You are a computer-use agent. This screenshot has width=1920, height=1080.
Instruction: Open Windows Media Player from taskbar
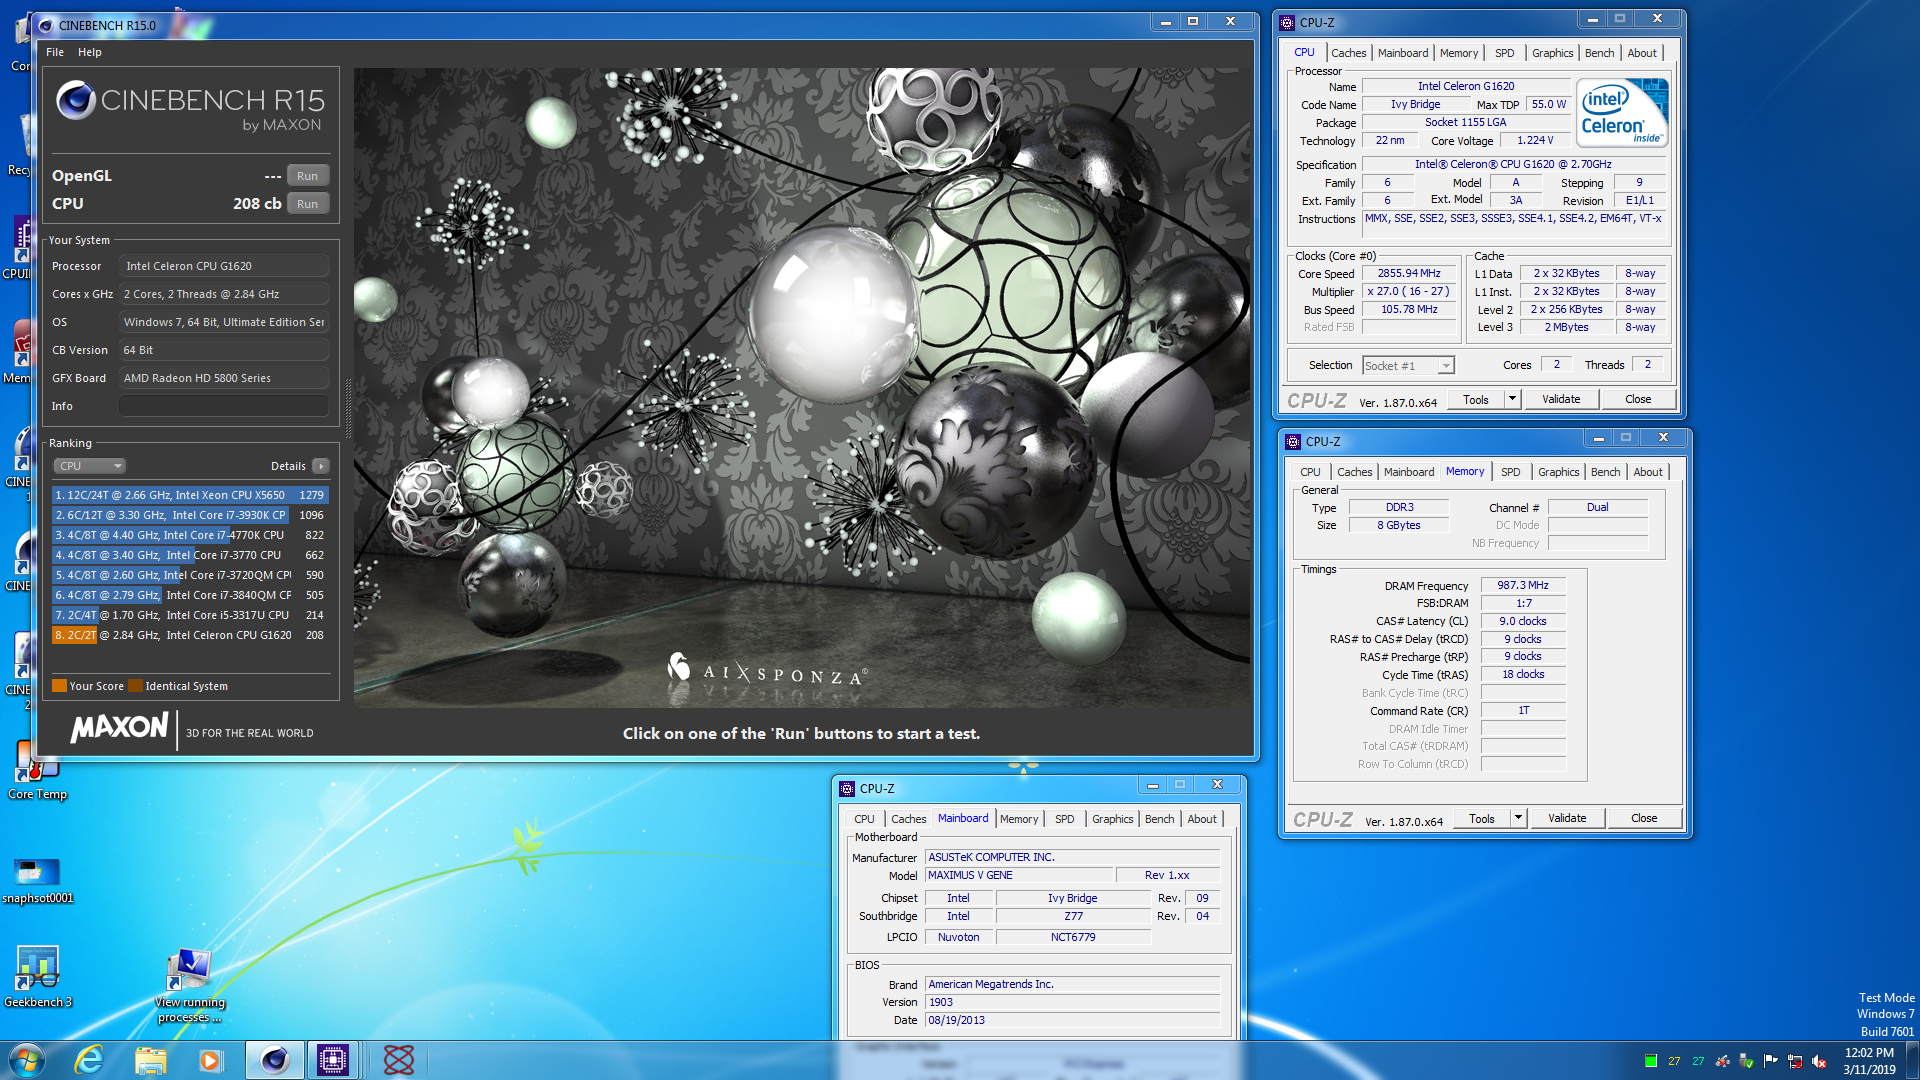click(x=210, y=1060)
